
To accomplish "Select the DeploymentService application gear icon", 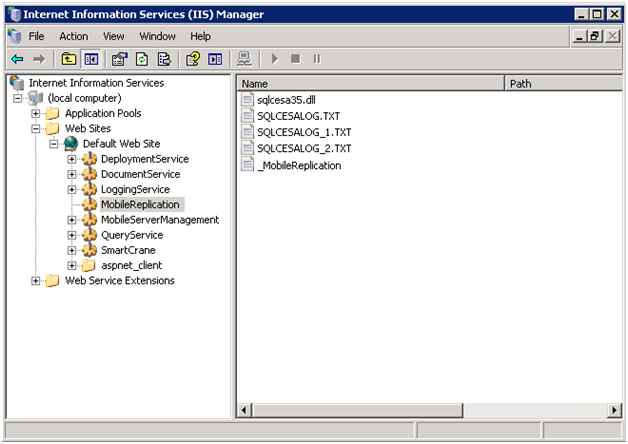I will point(89,159).
